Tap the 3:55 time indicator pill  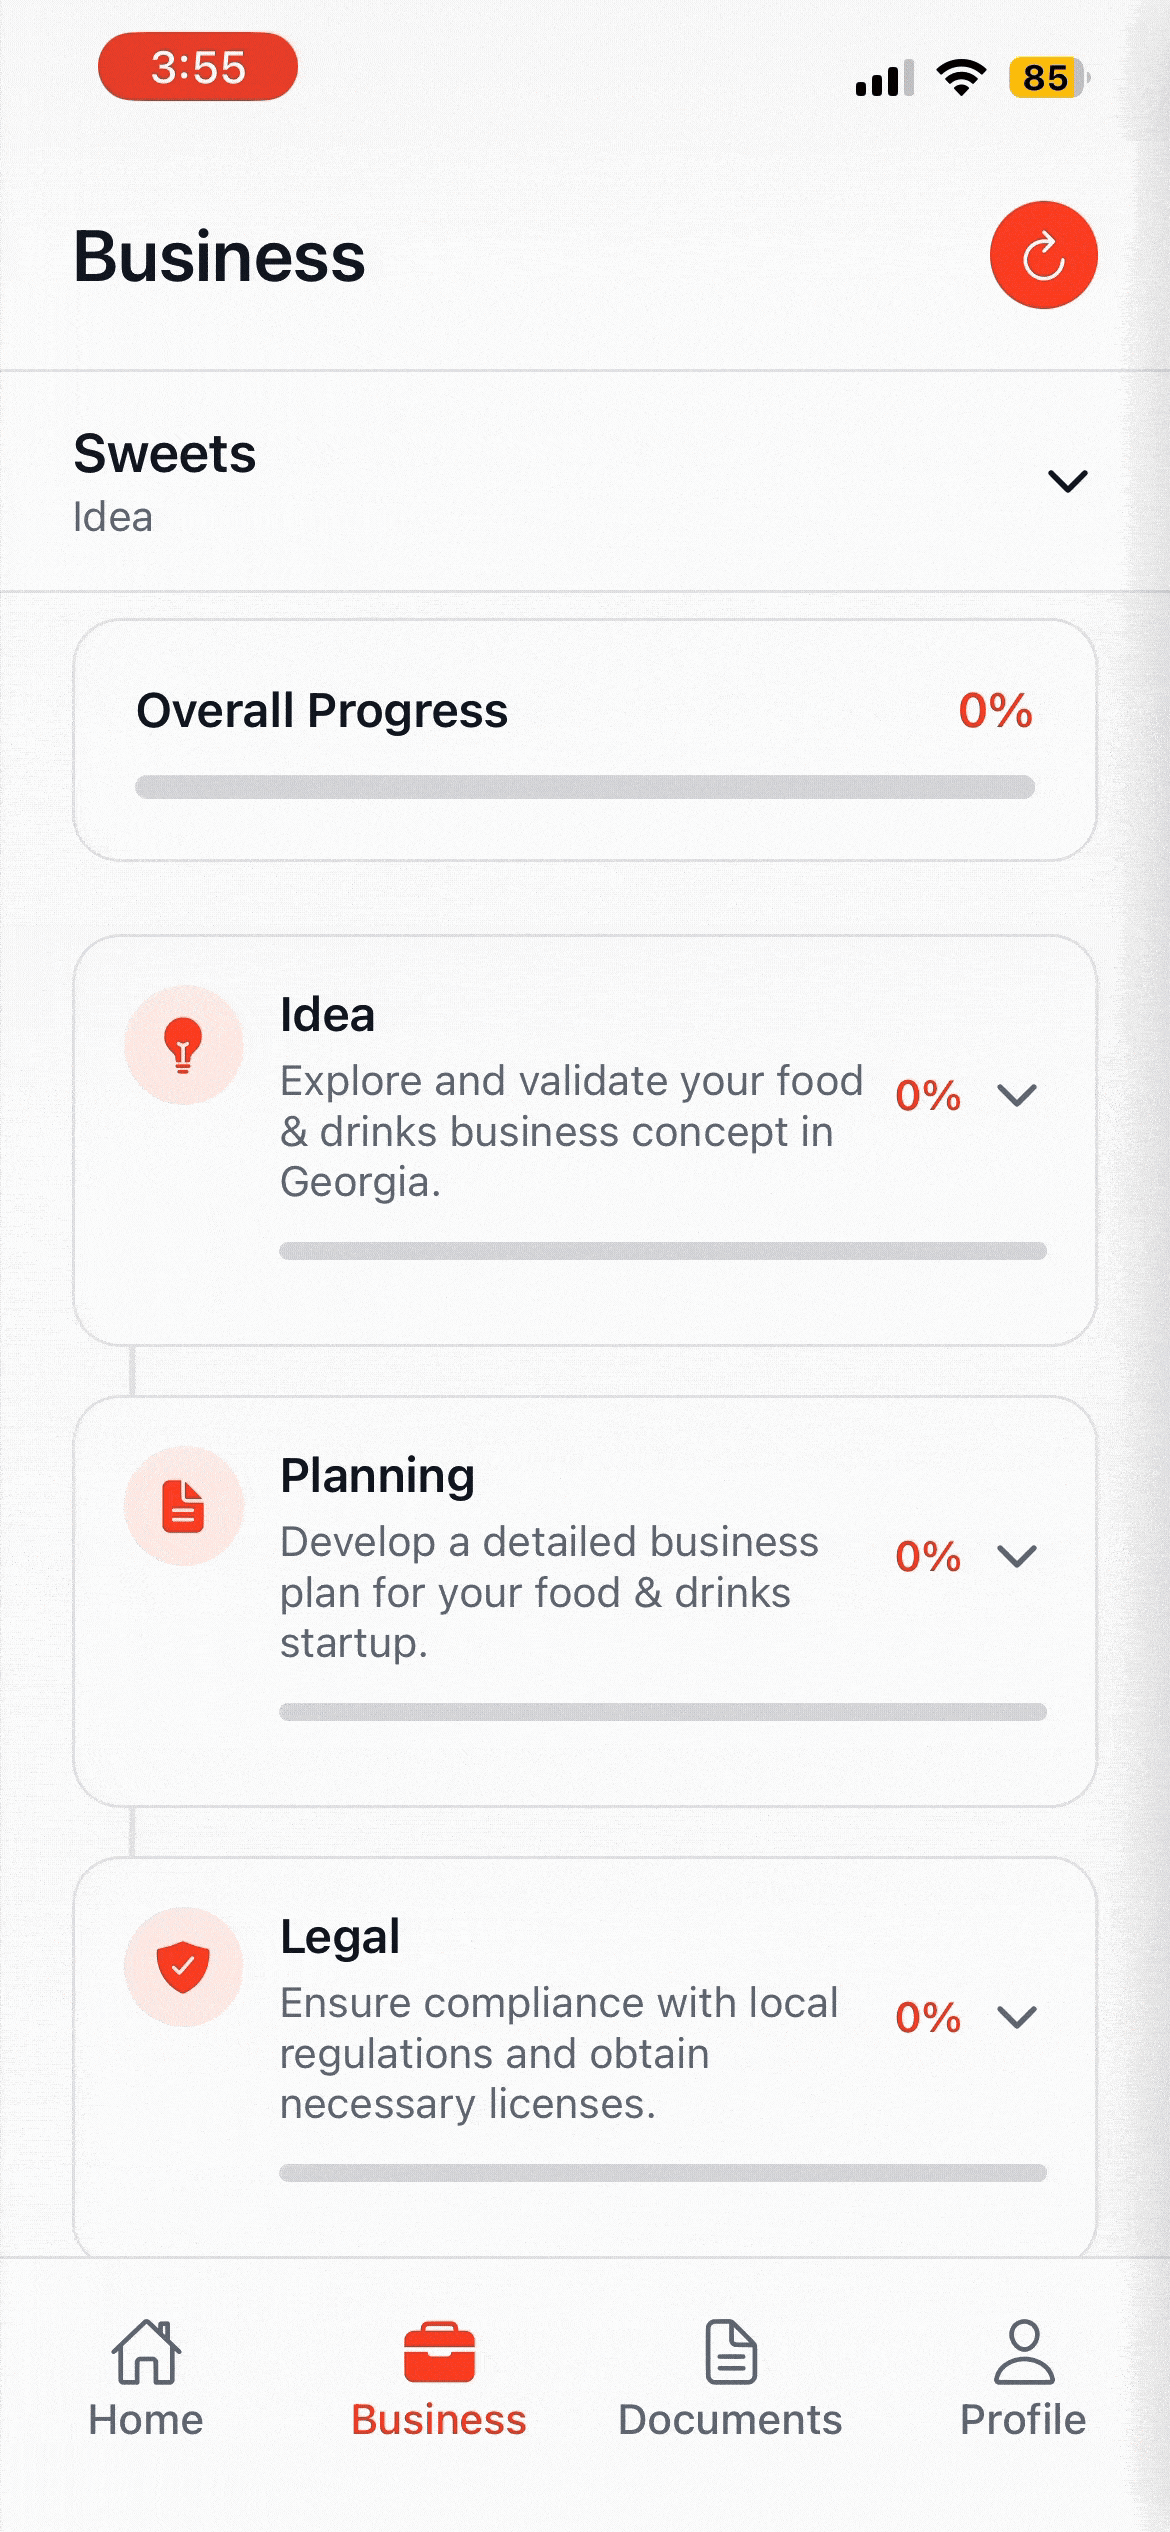(198, 67)
